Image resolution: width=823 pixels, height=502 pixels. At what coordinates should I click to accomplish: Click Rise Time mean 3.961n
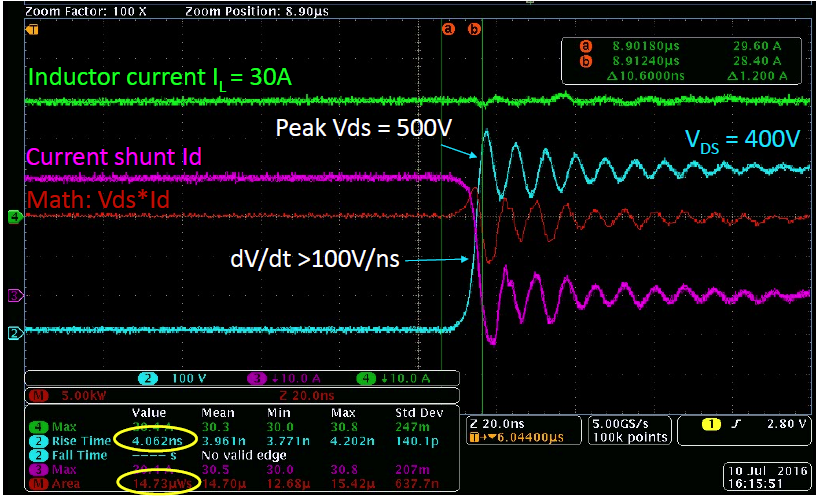click(224, 441)
